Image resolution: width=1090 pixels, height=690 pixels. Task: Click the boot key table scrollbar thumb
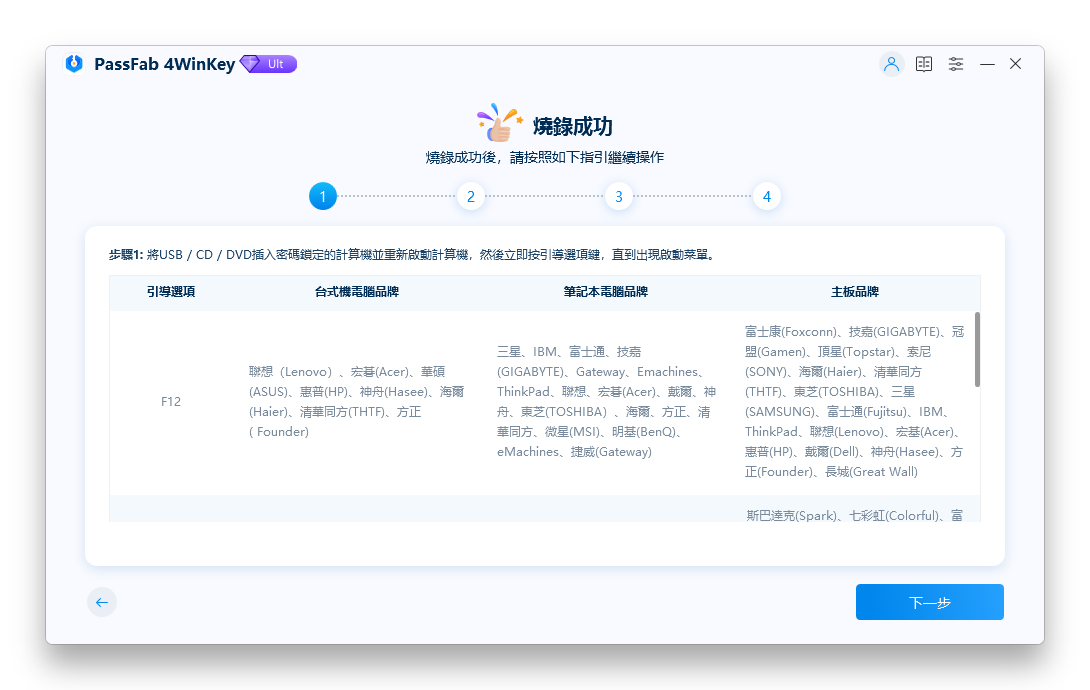click(x=977, y=349)
